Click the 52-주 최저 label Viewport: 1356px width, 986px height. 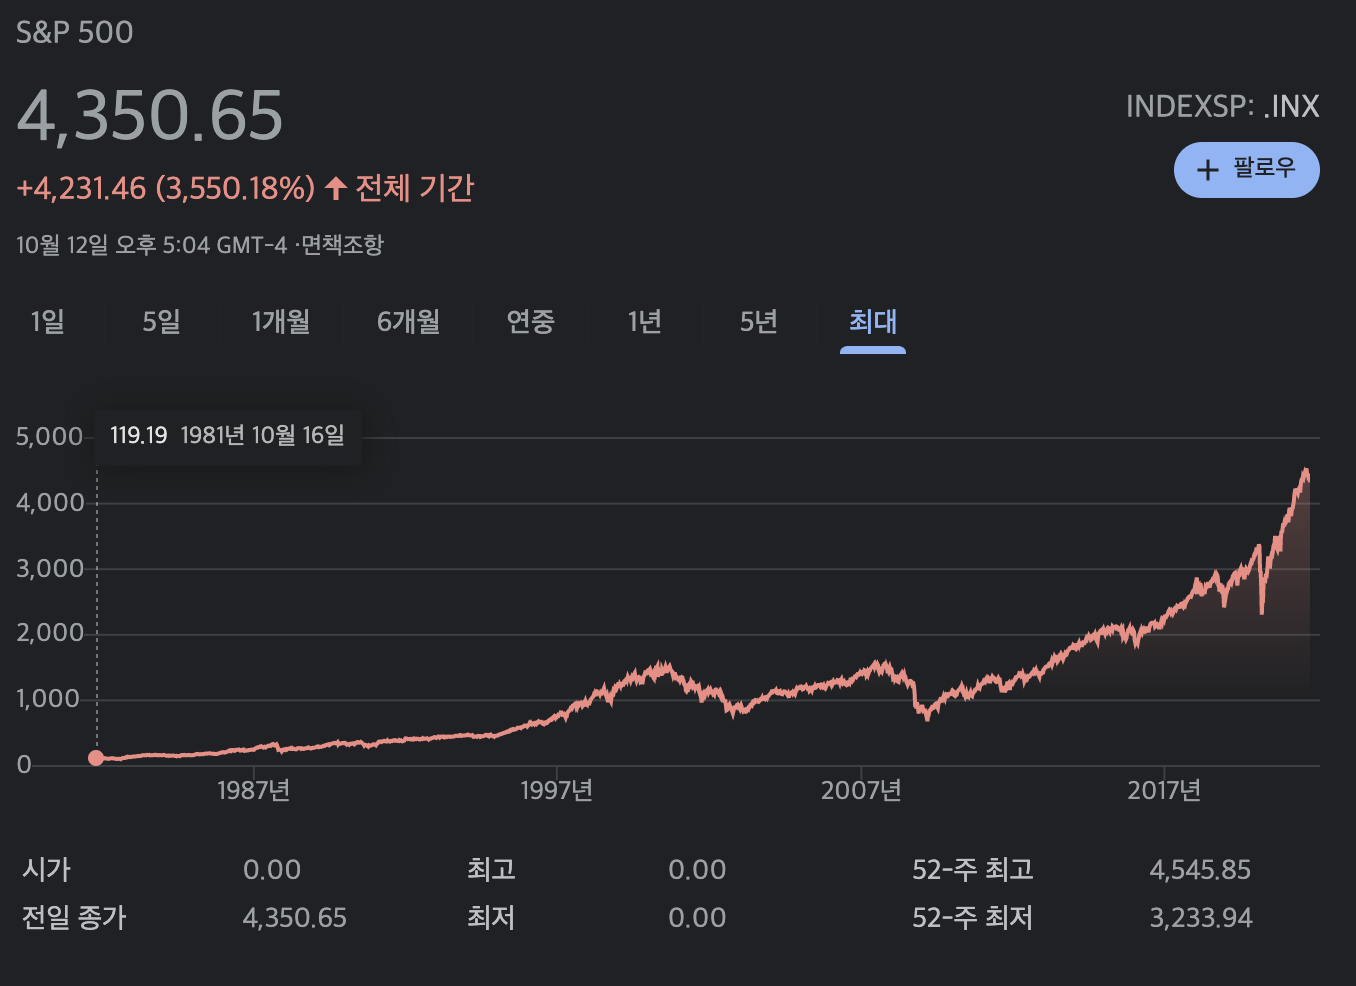(x=972, y=918)
